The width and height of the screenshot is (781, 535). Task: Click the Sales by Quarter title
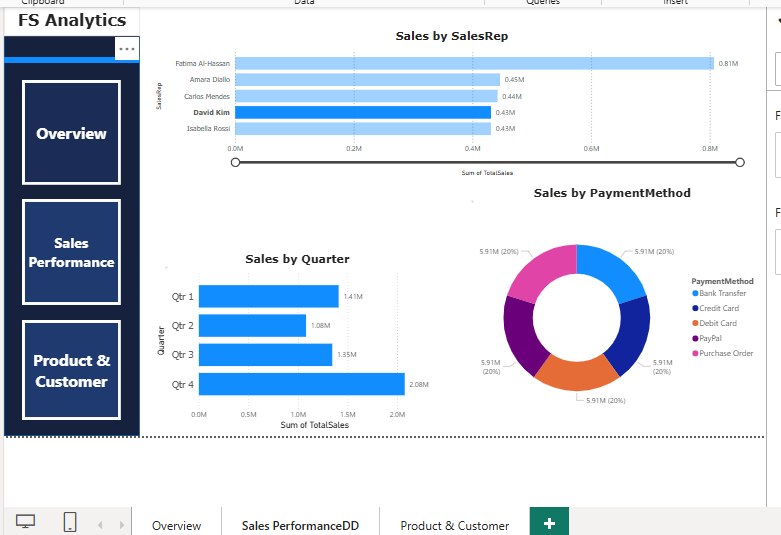297,259
